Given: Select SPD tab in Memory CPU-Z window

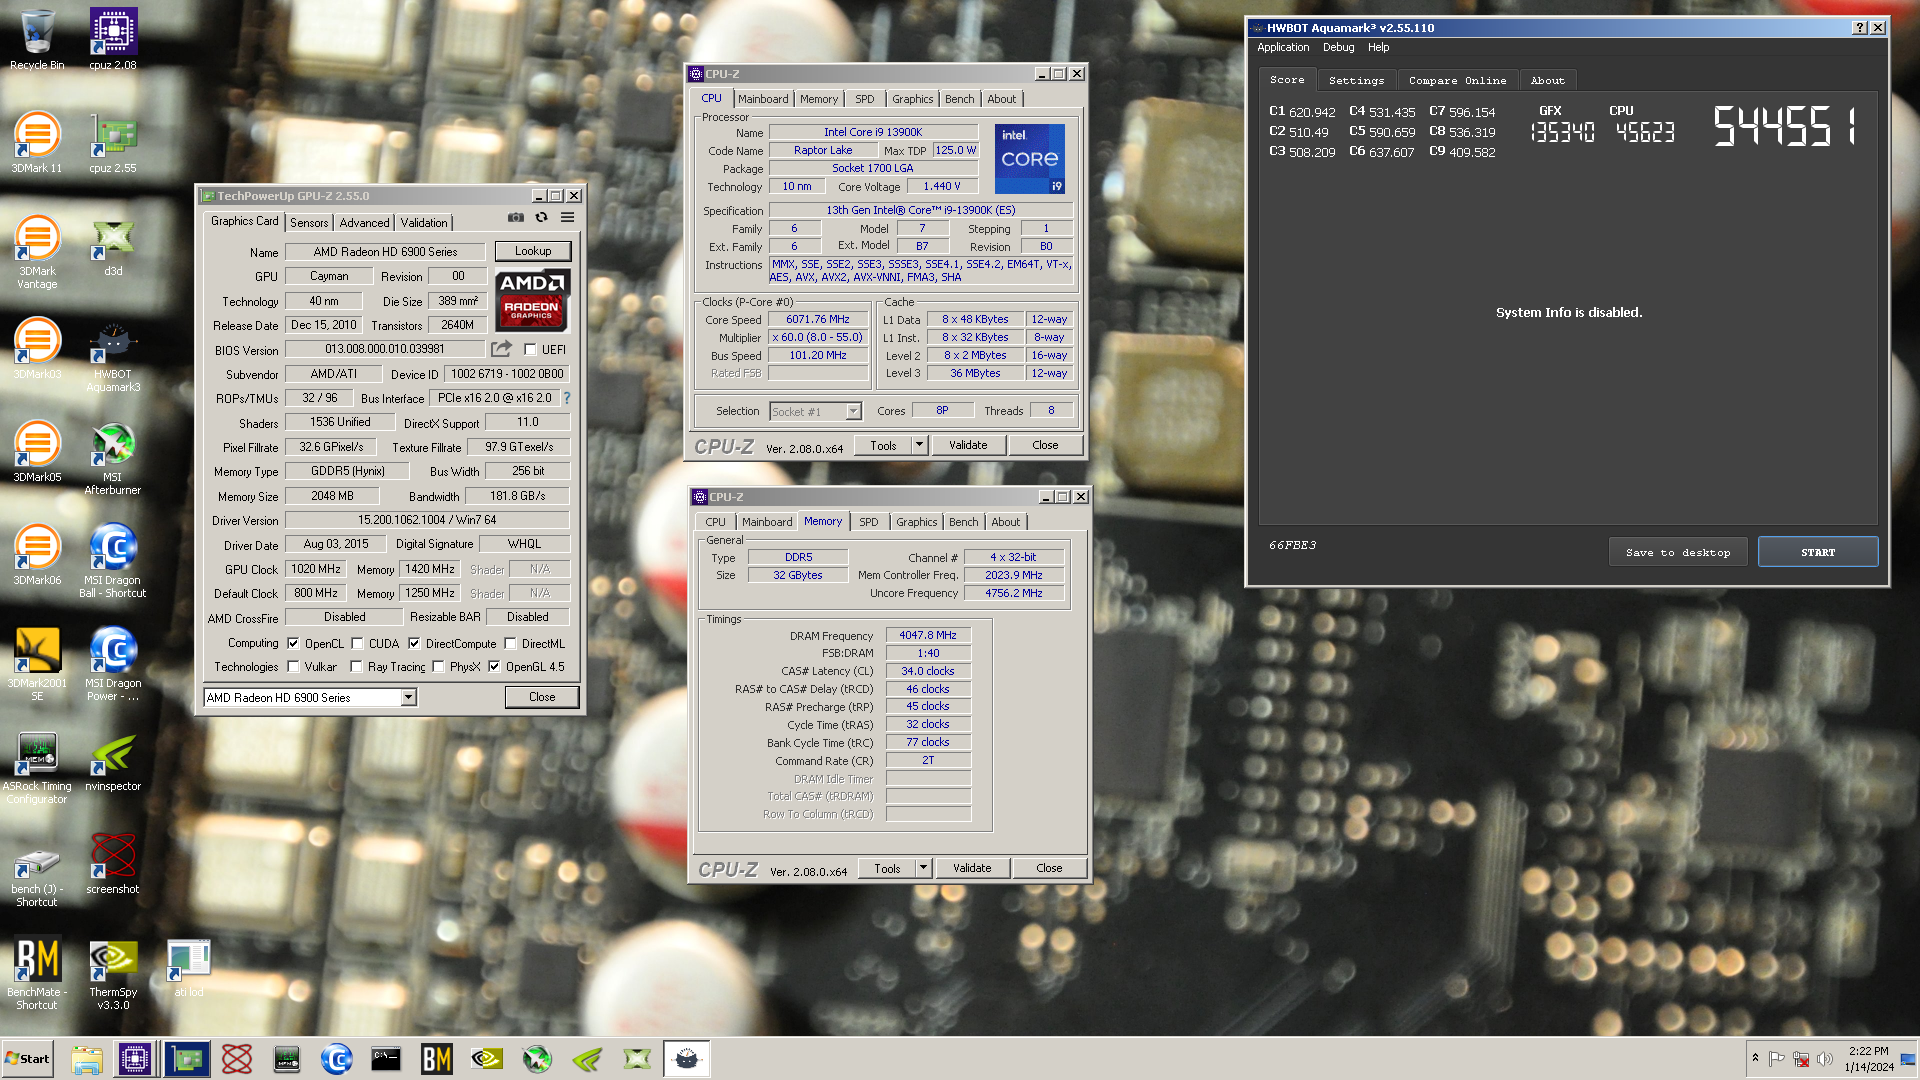Looking at the screenshot, I should coord(869,522).
